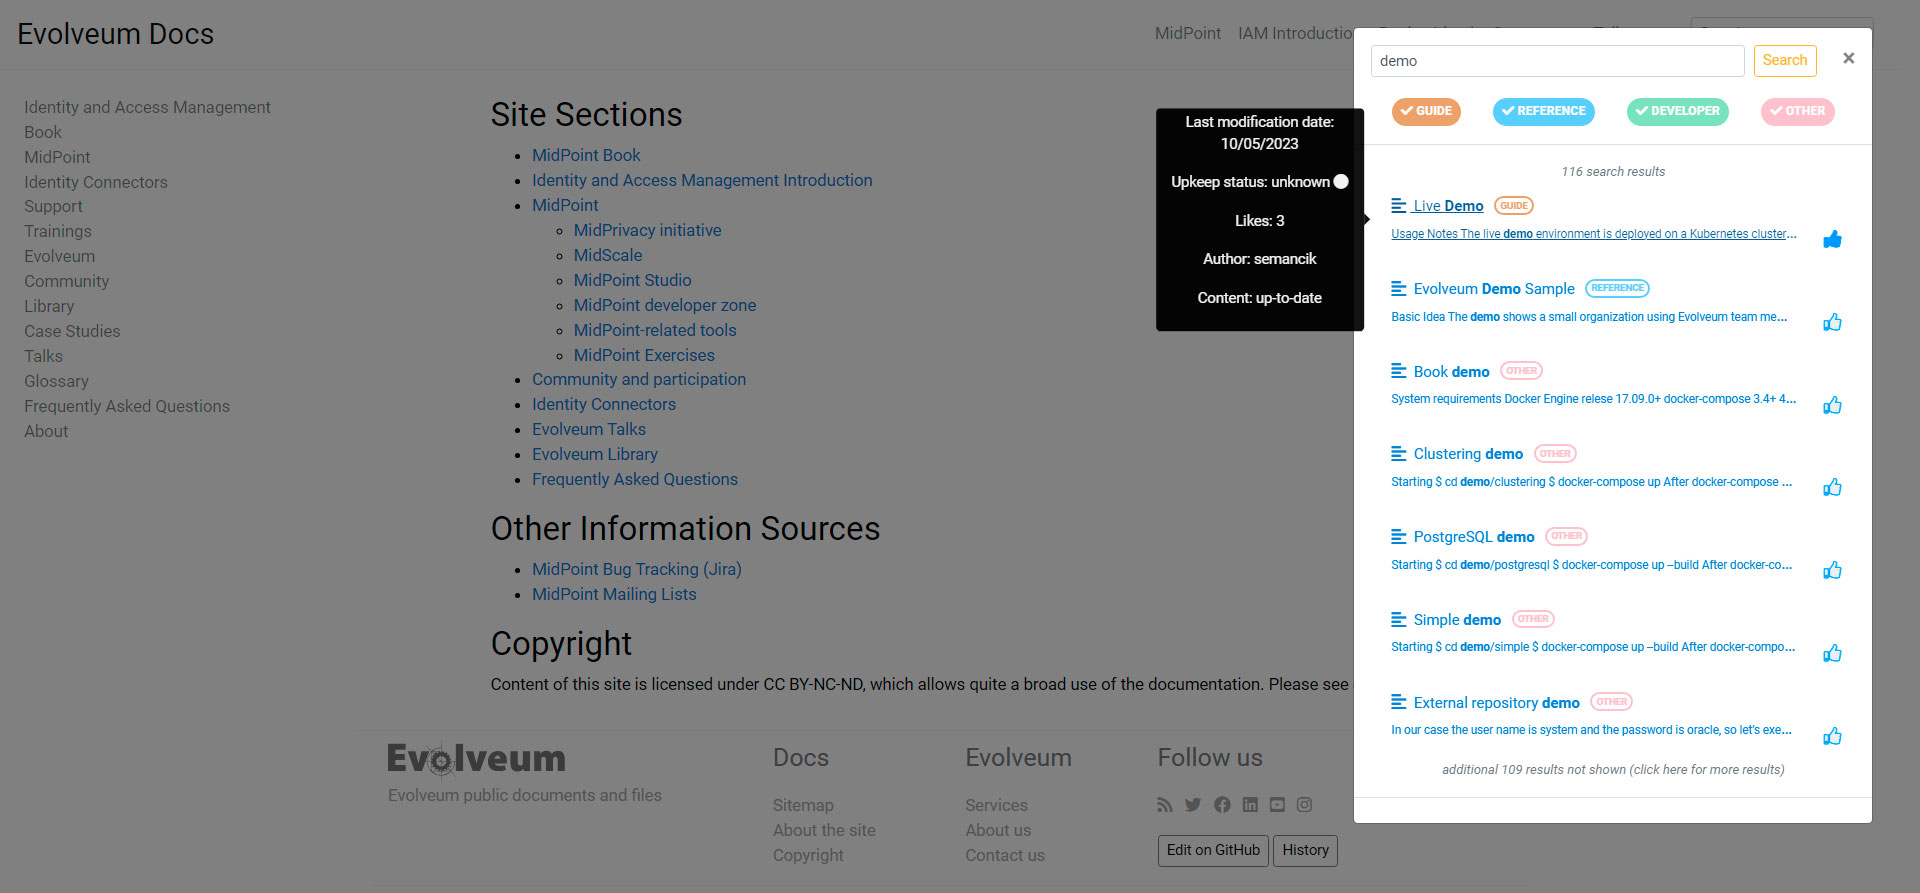This screenshot has width=1920, height=893.
Task: Open MidPoint Exercises link
Action: (644, 355)
